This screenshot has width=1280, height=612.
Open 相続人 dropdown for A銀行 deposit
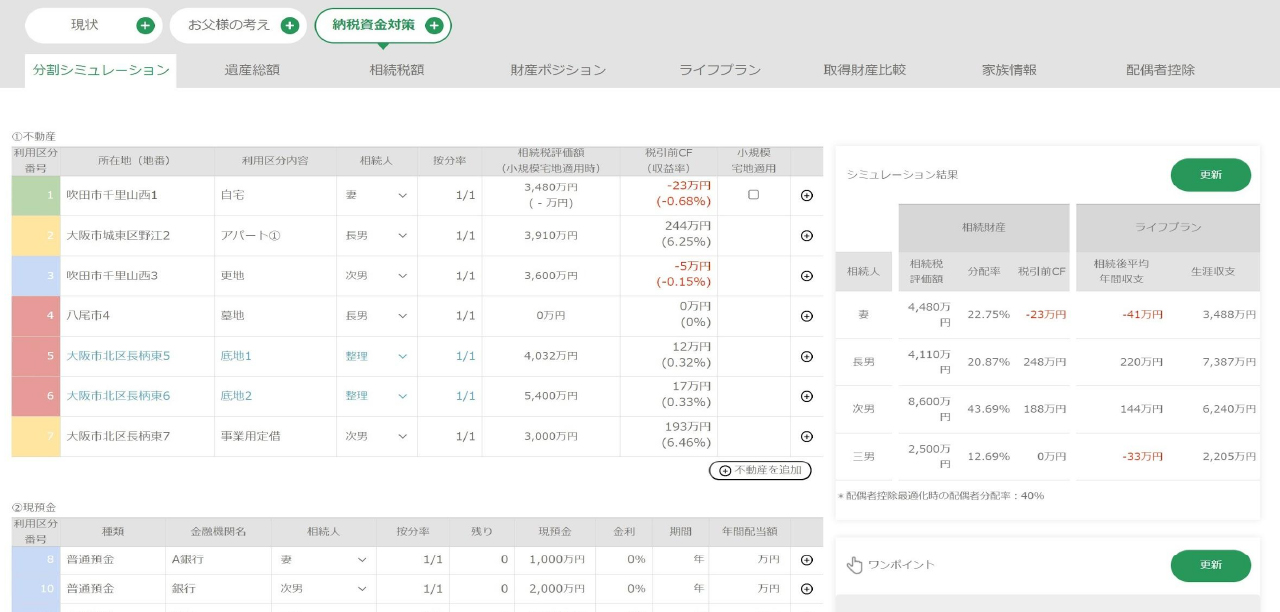tap(324, 560)
